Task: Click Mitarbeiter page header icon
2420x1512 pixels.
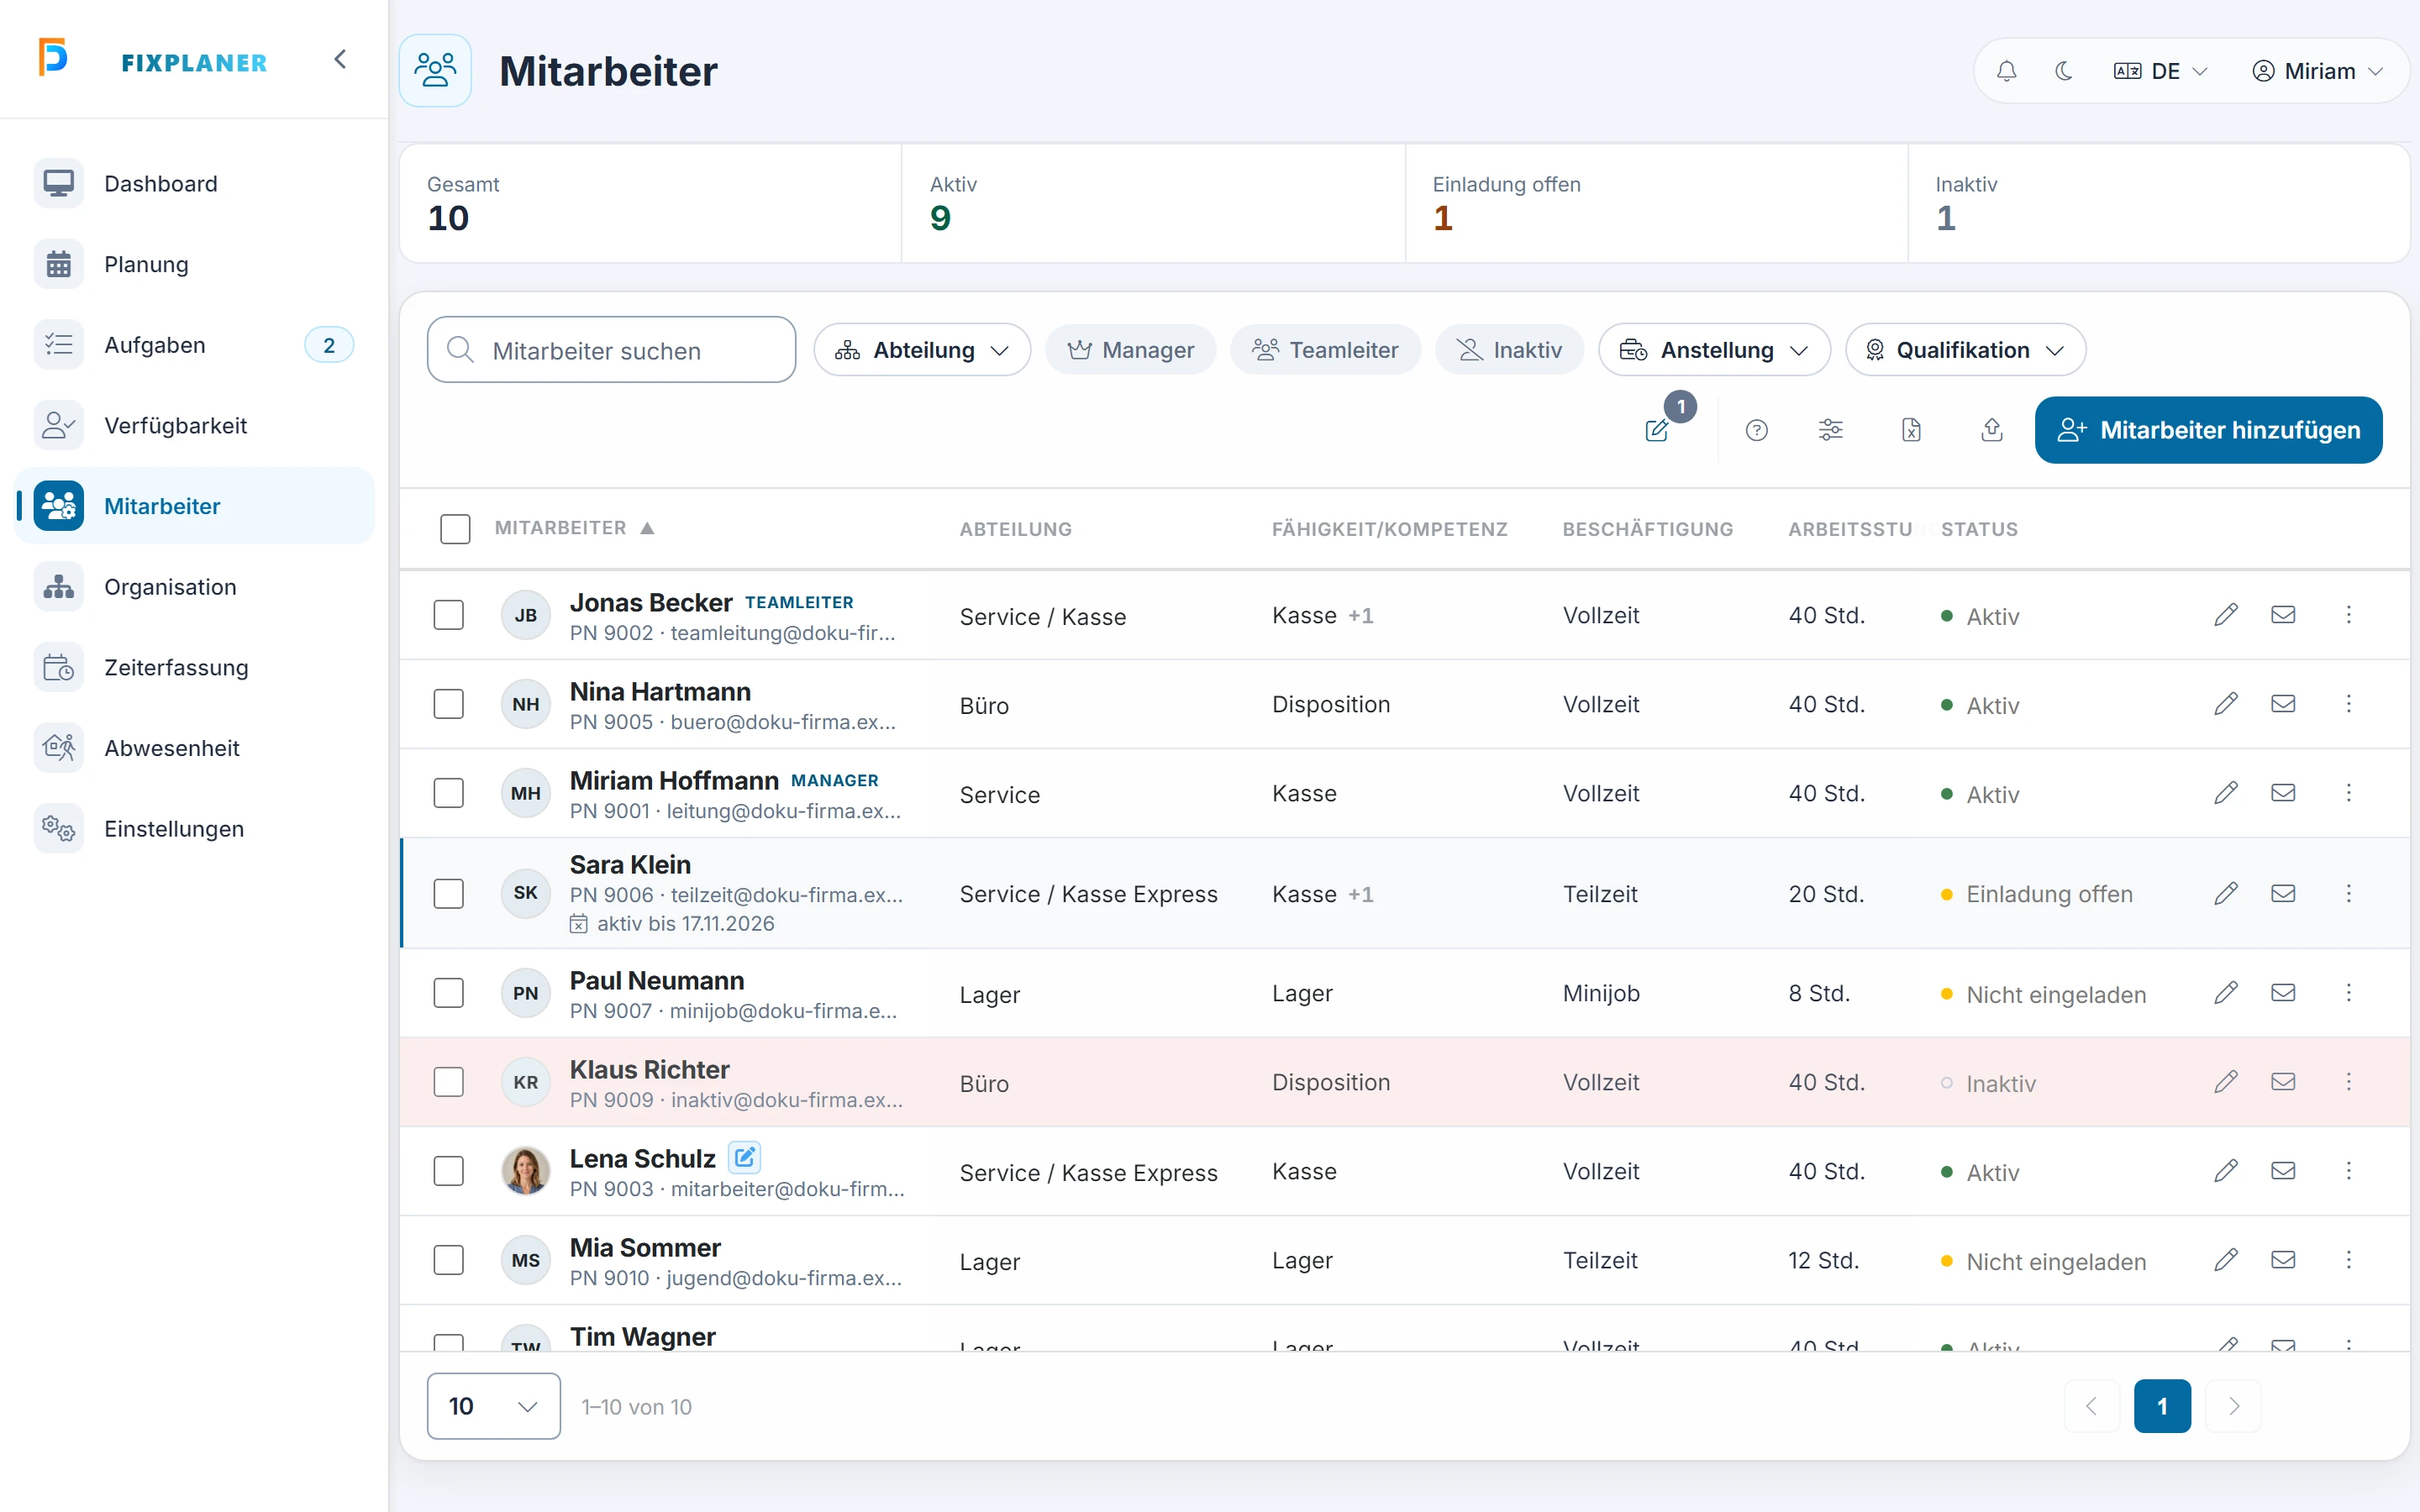Action: tap(435, 71)
